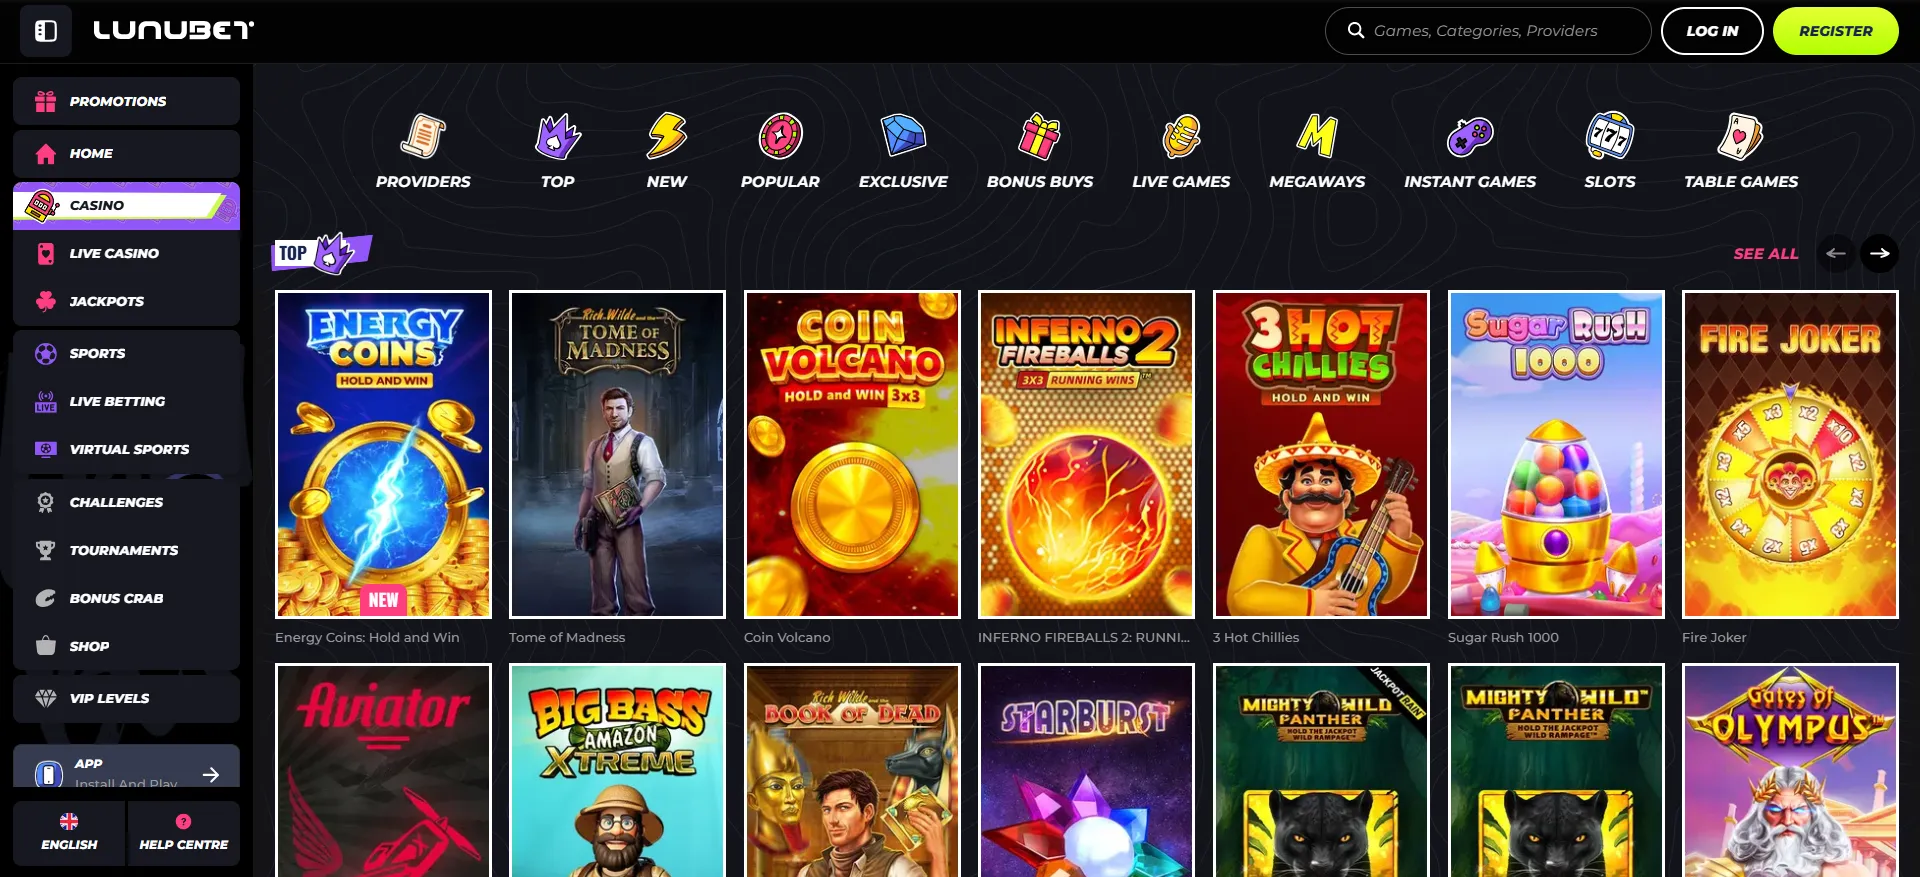The width and height of the screenshot is (1920, 877).
Task: Click the Top section badge
Action: [x=322, y=253]
